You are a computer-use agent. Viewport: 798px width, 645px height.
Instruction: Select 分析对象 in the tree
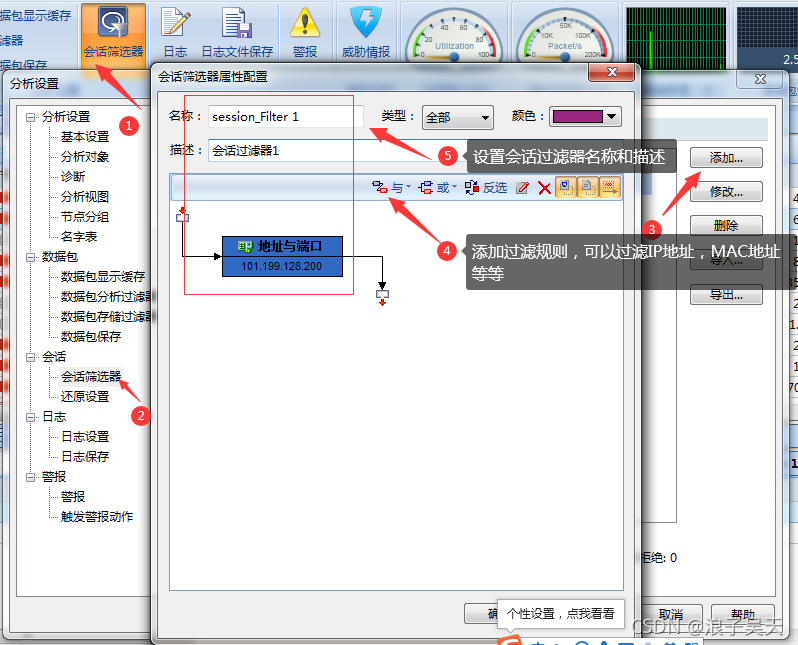[85, 157]
